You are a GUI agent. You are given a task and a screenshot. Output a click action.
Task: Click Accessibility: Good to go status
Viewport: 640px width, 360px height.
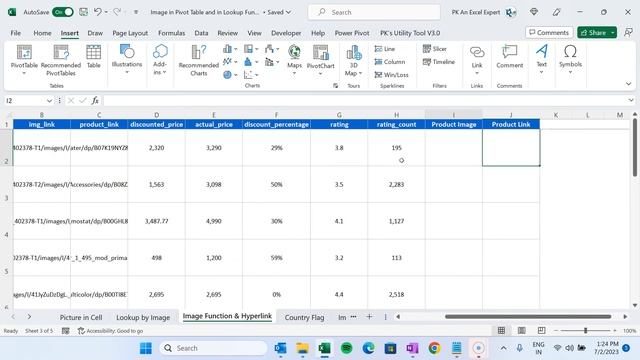[x=110, y=331]
